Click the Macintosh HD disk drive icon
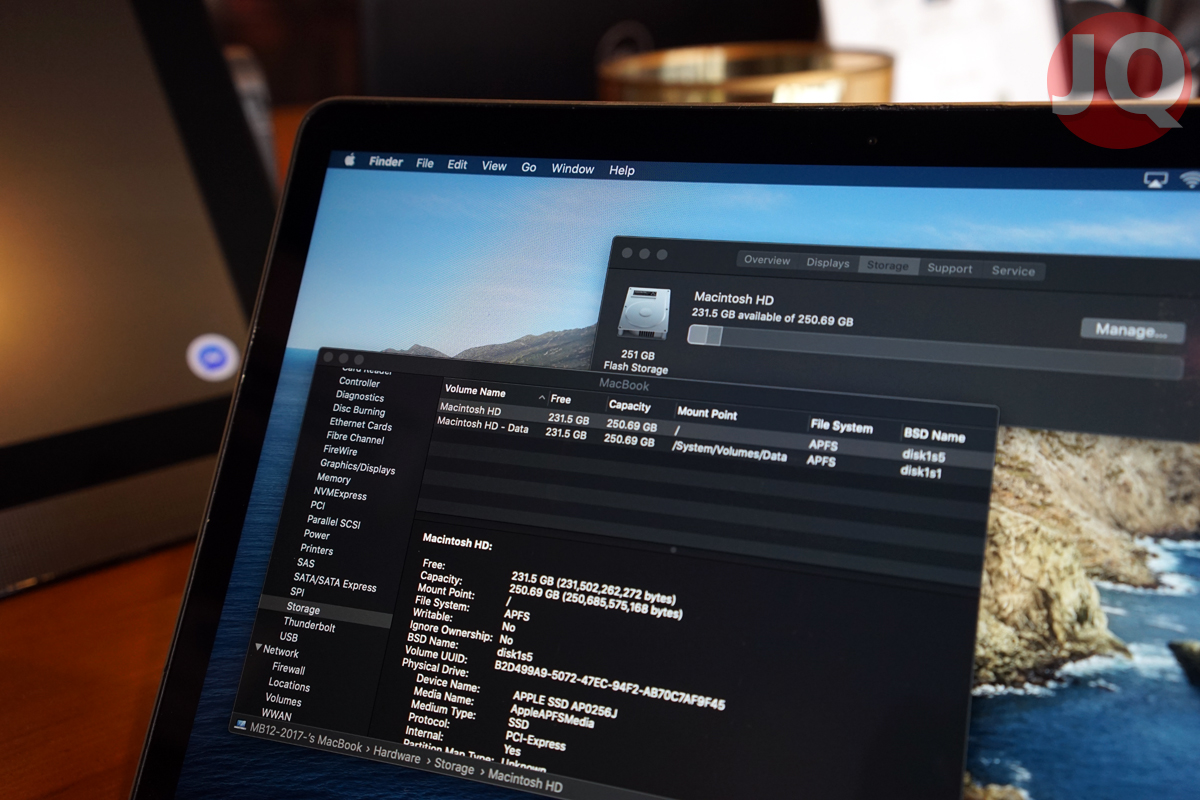Viewport: 1200px width, 800px height. (644, 313)
